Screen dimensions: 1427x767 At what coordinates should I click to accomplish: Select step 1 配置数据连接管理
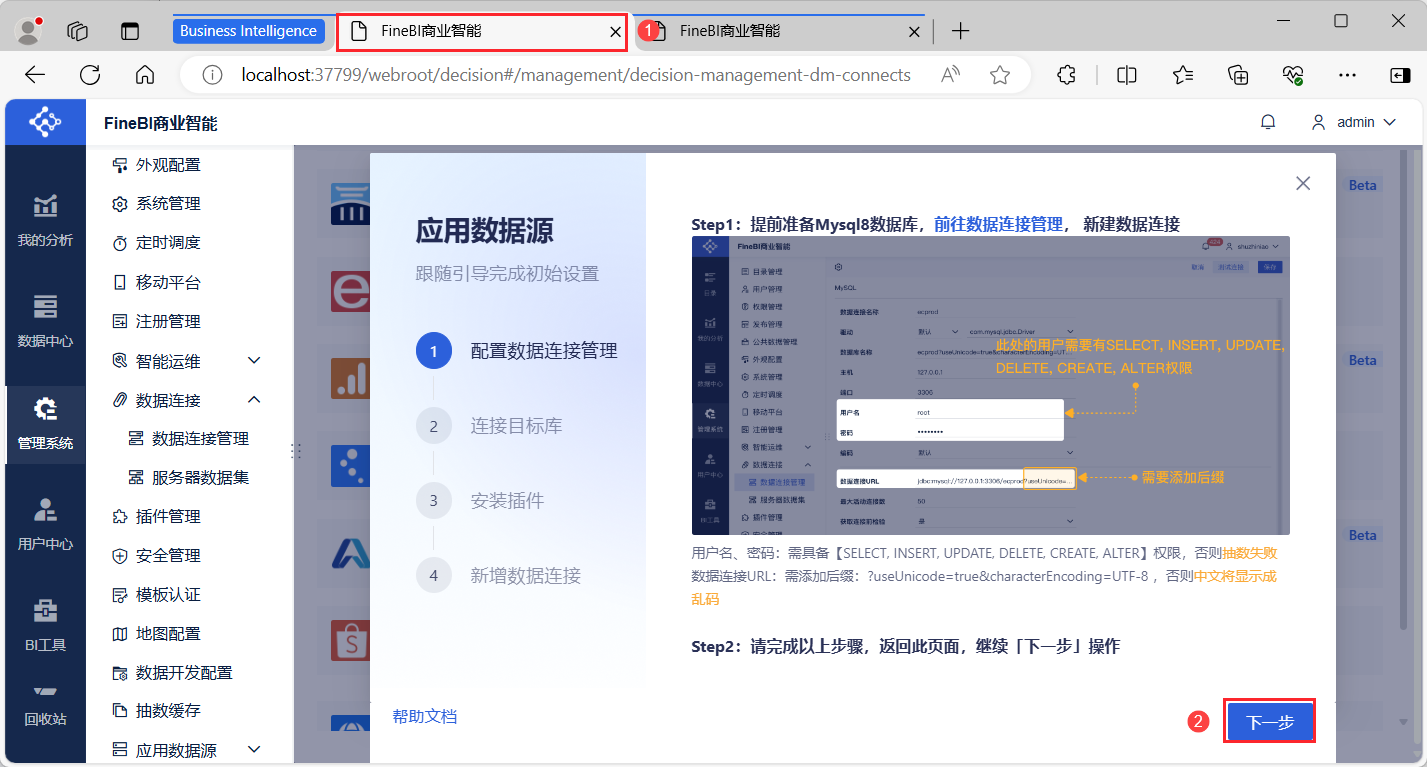point(517,351)
